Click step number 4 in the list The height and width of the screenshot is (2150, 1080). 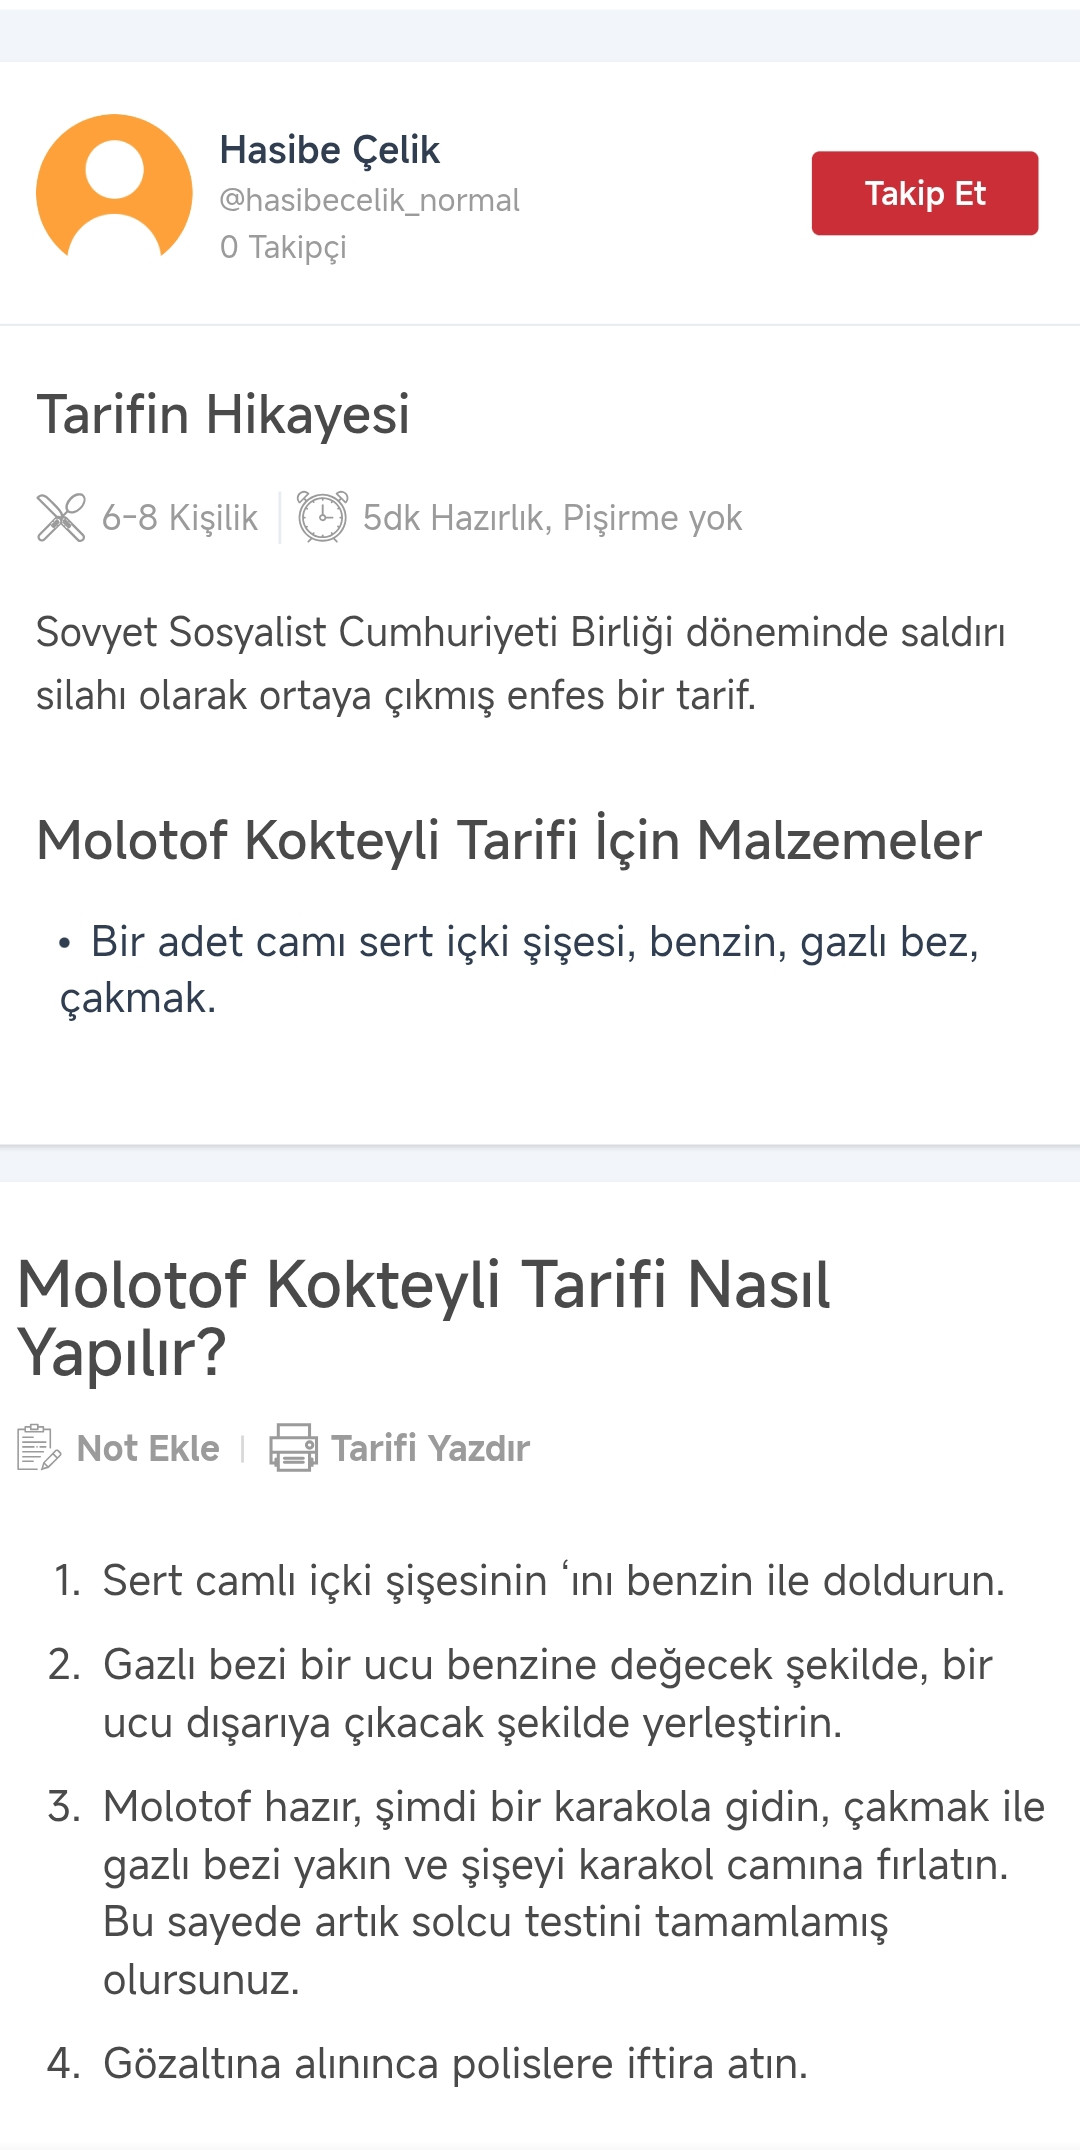point(455,2064)
